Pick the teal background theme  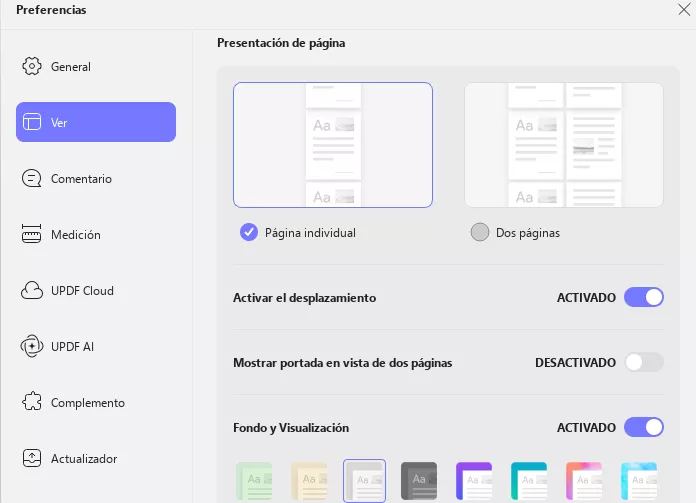pos(529,481)
